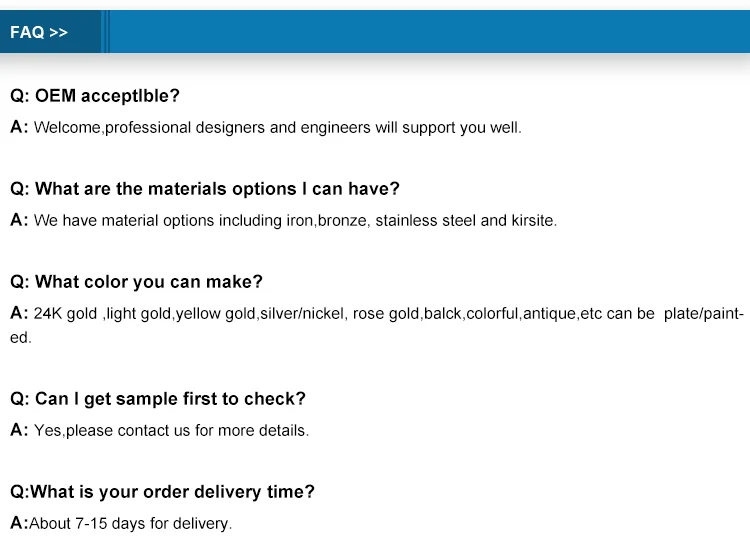This screenshot has height=551, width=750.
Task: Click "24K gold" in the color answer
Action: click(x=65, y=314)
